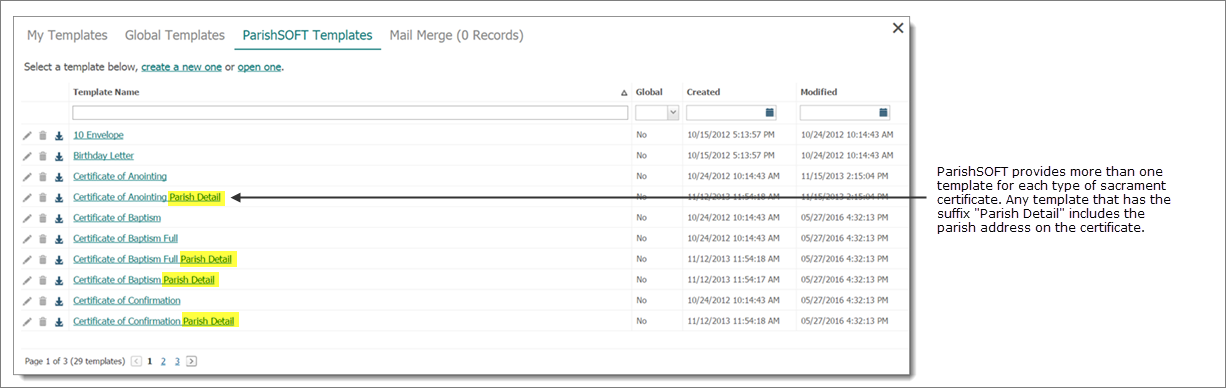Sort by Created column header
Image resolution: width=1226 pixels, height=388 pixels.
click(x=703, y=92)
